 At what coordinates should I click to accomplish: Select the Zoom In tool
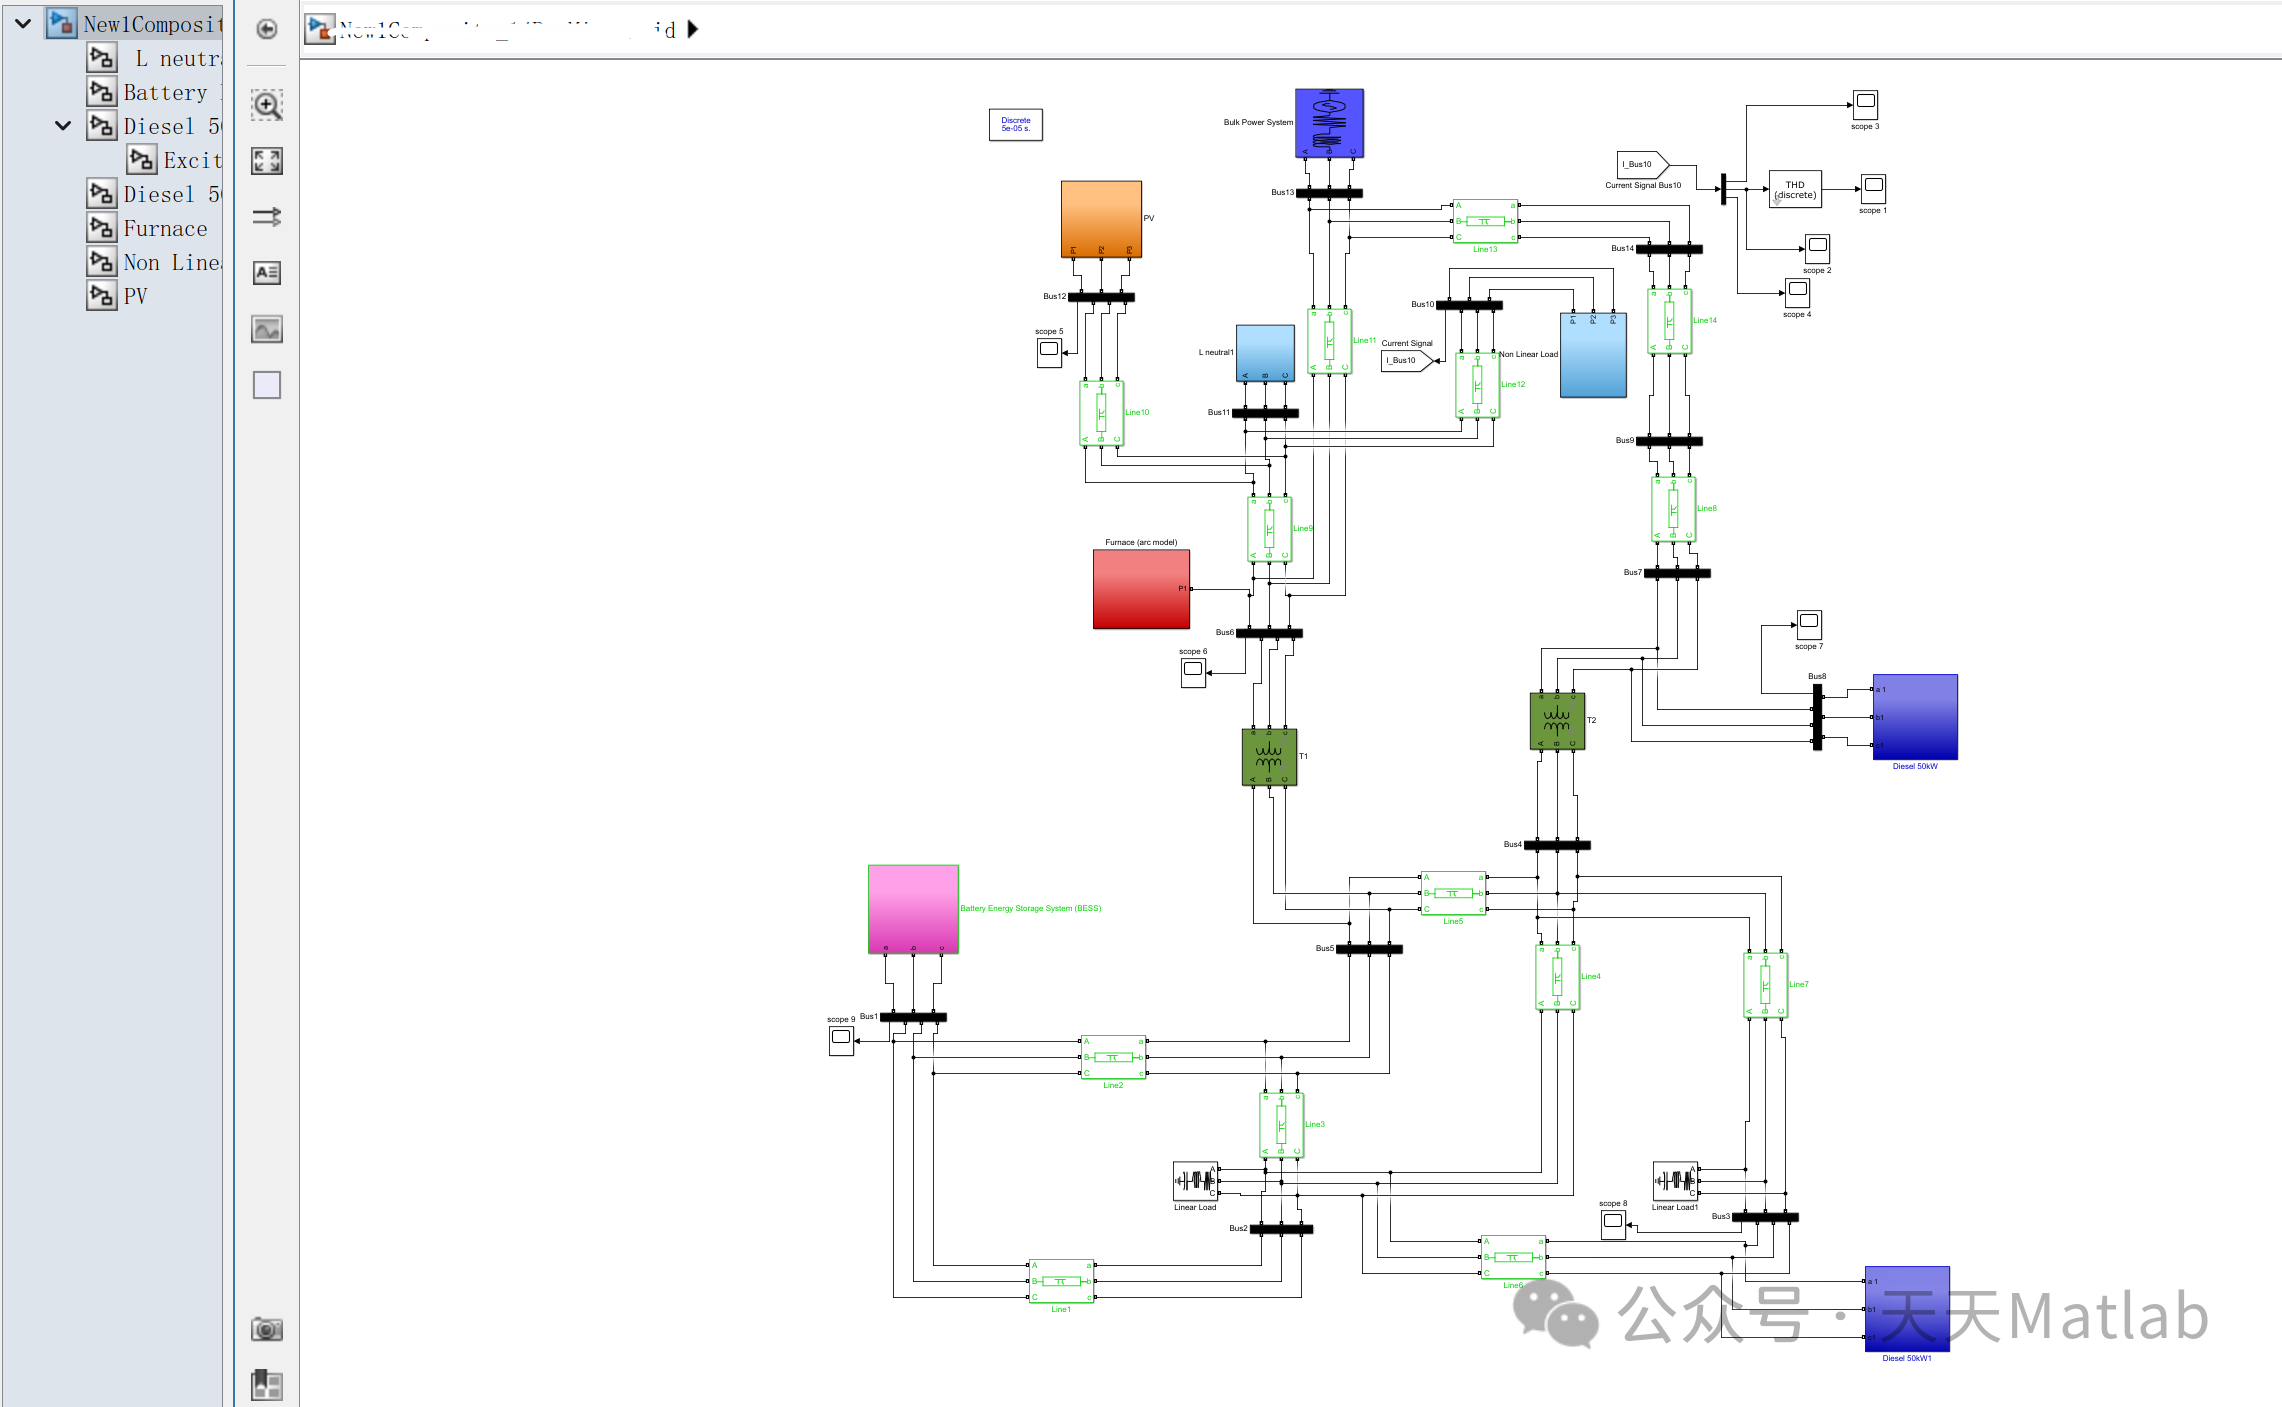coord(266,105)
